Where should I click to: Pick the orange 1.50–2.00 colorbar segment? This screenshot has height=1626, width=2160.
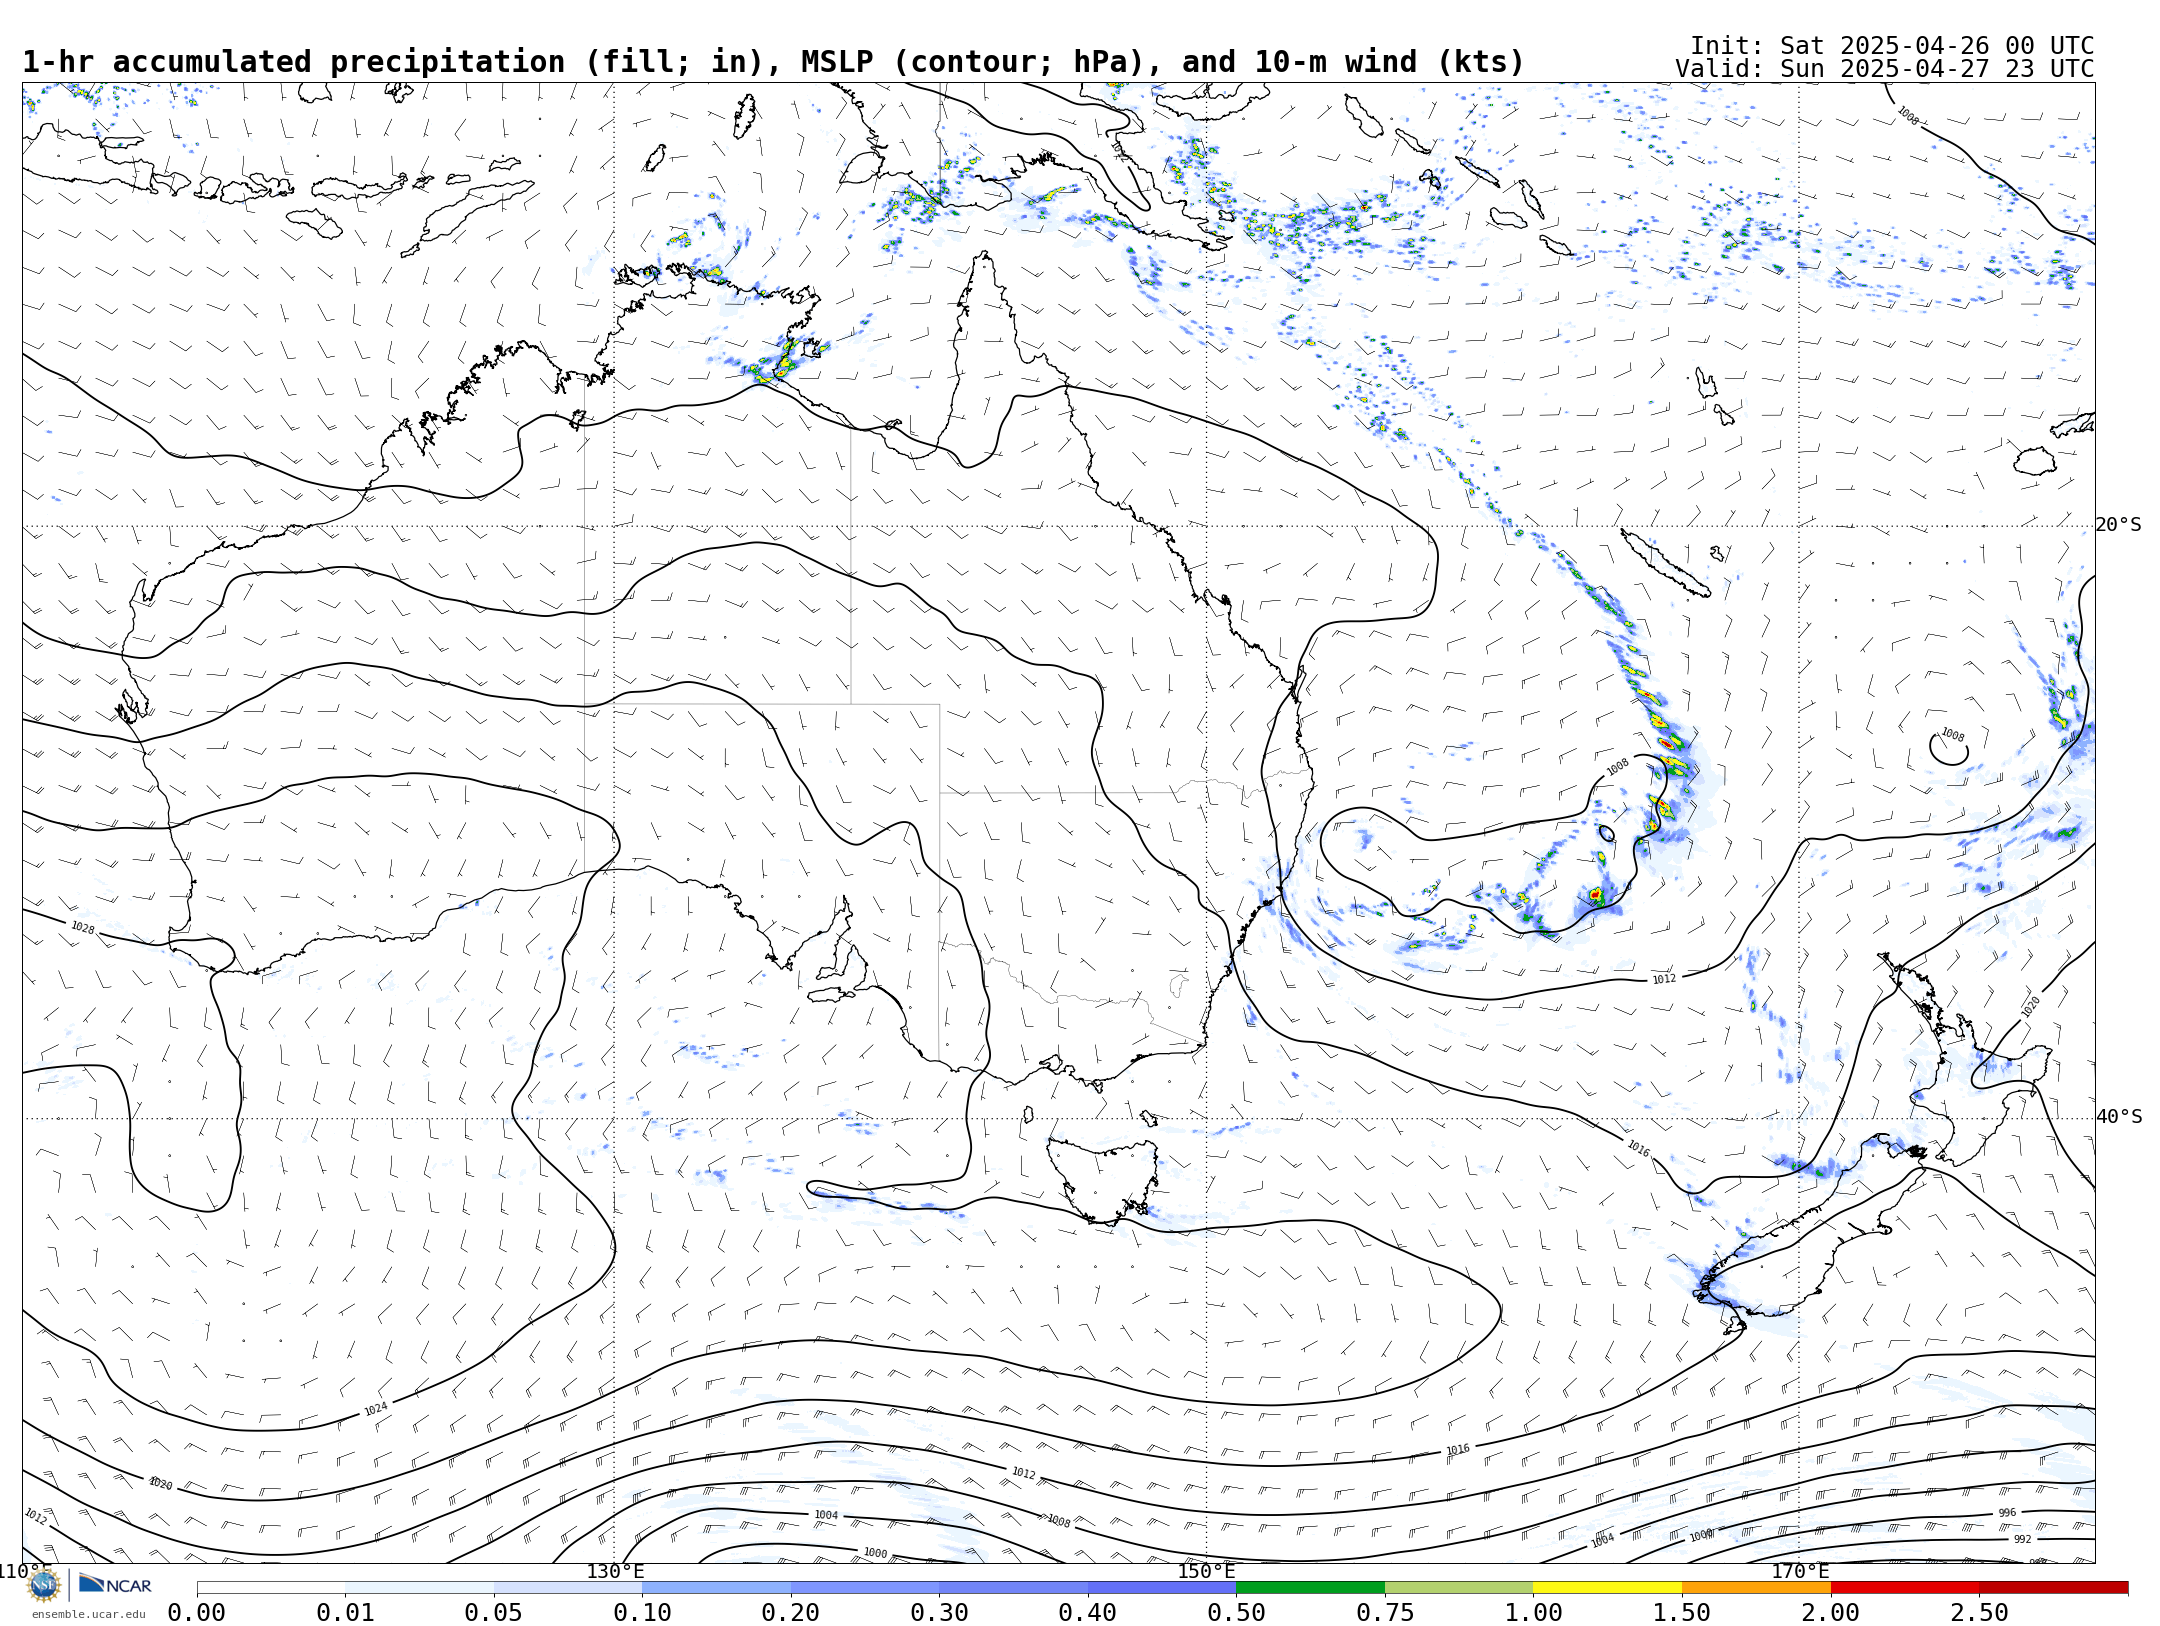[1756, 1588]
